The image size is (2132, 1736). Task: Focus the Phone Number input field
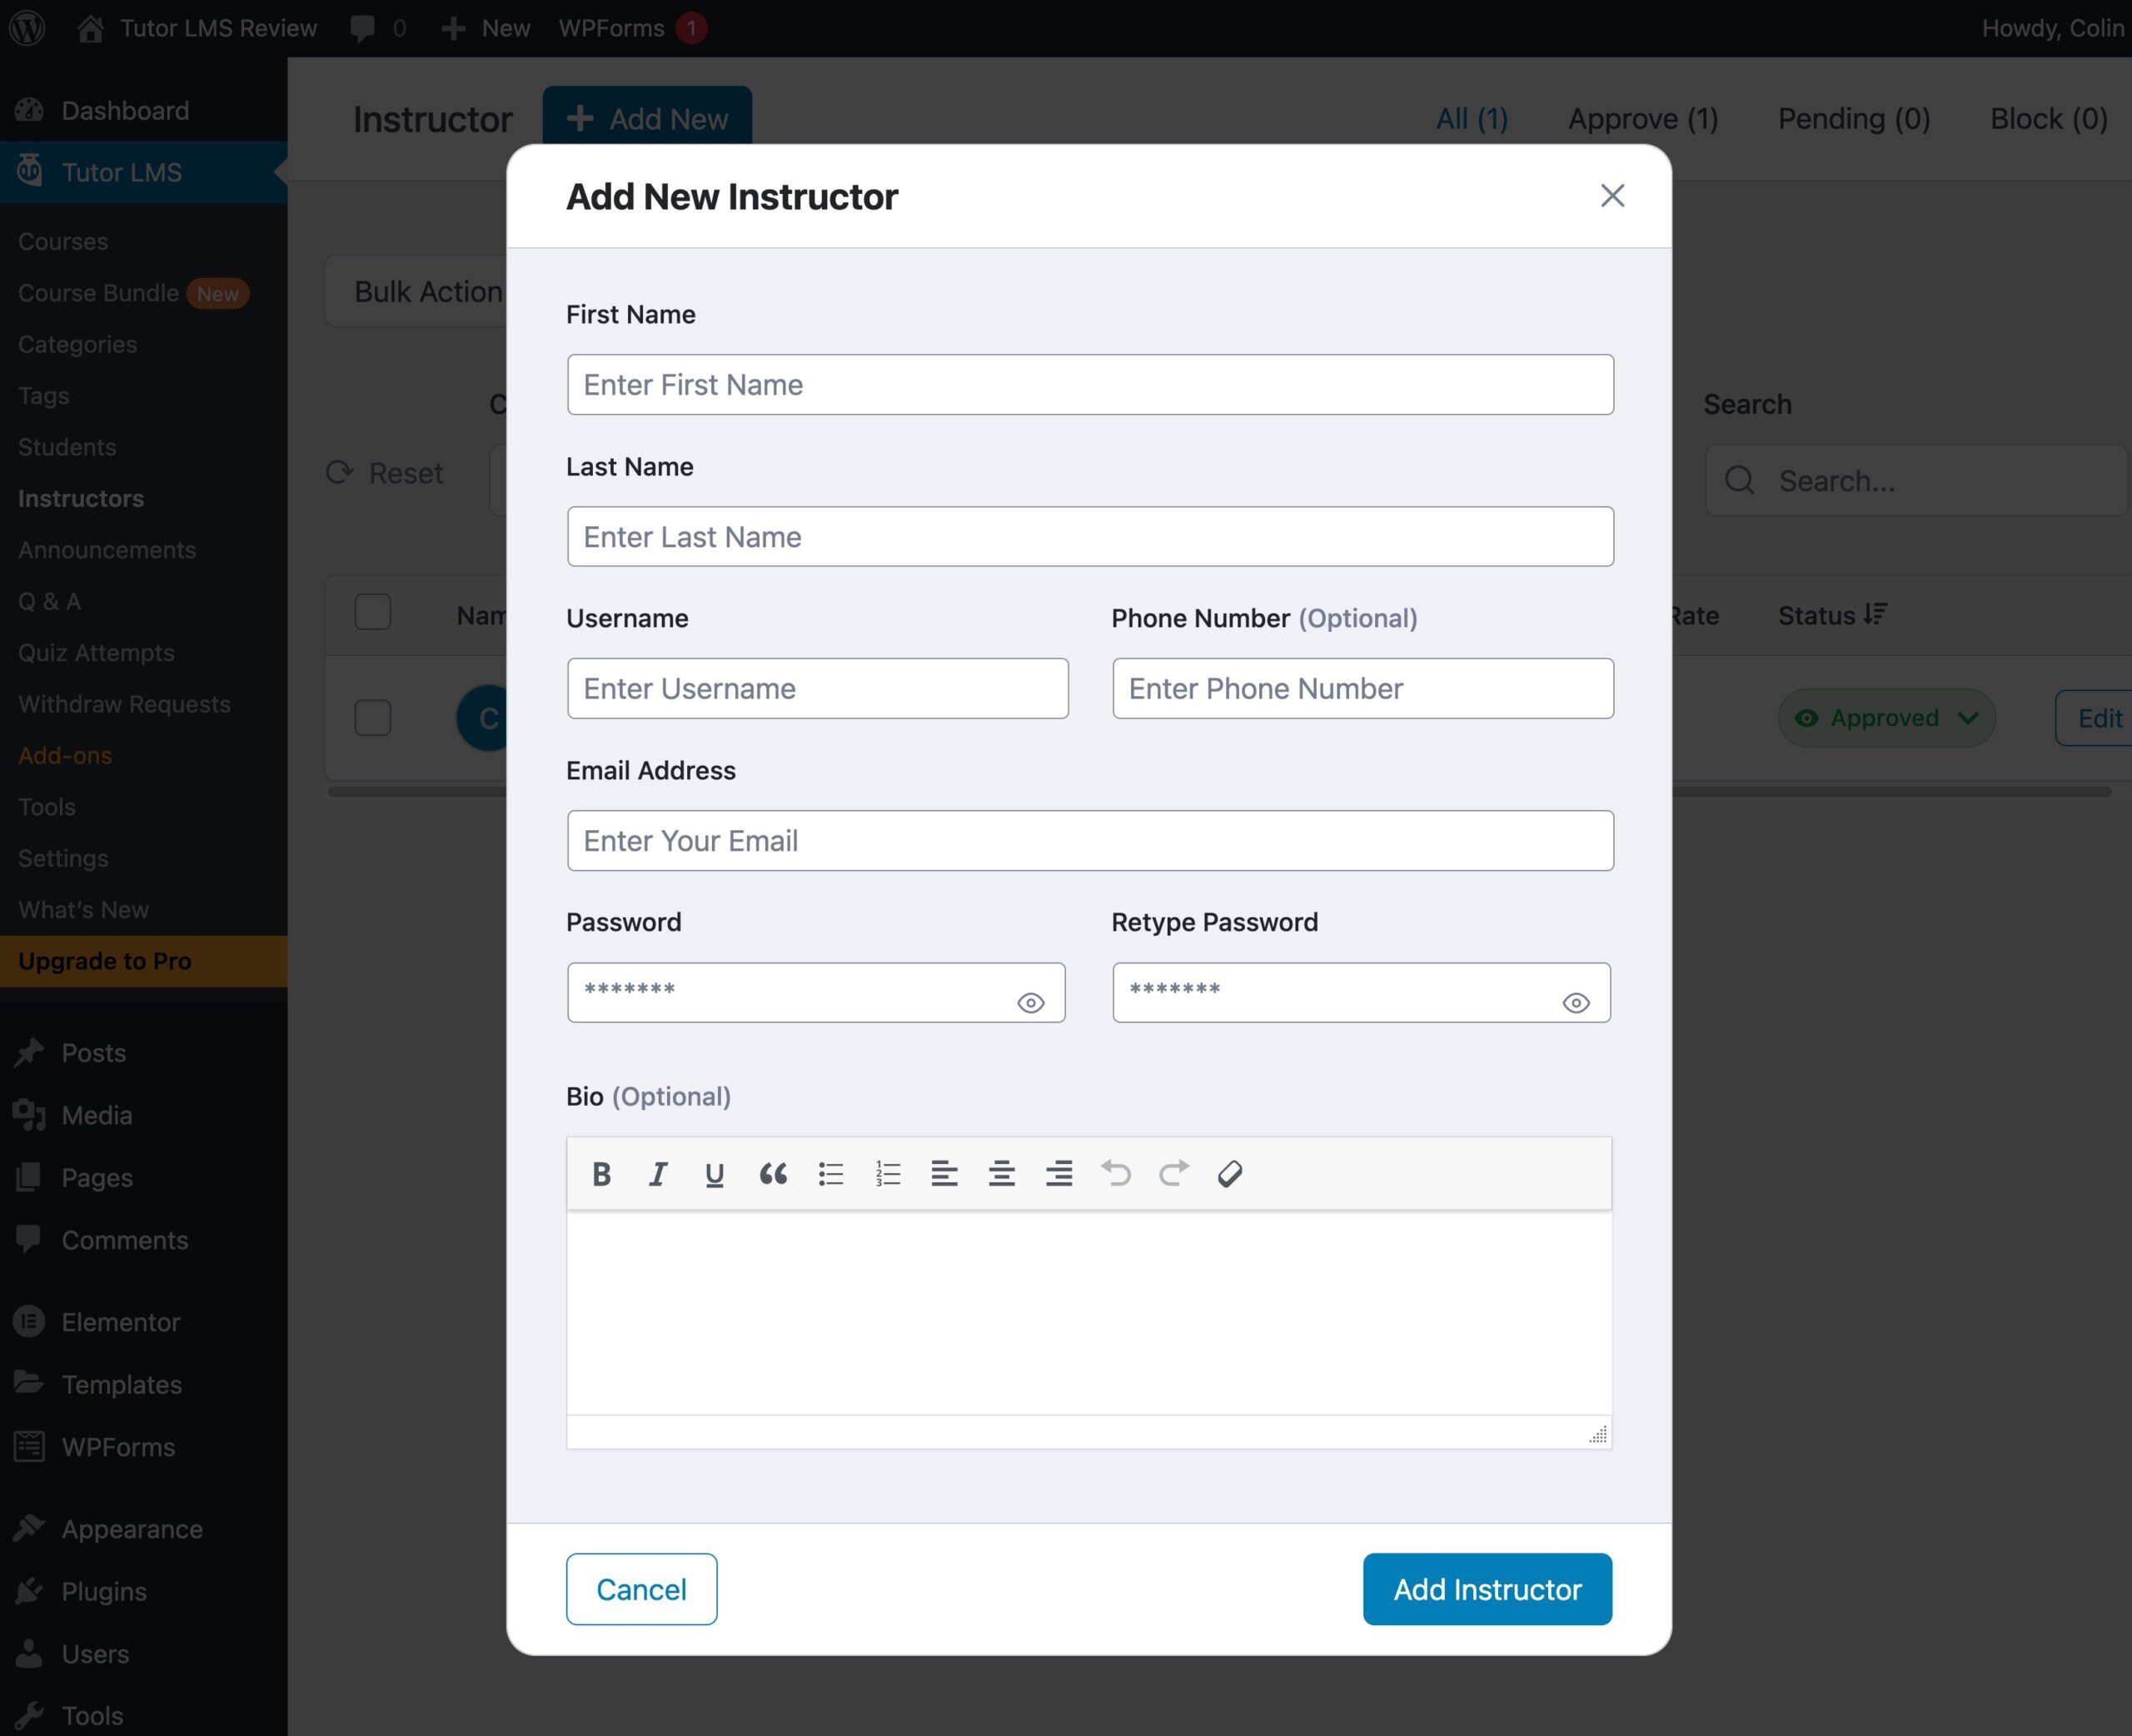point(1363,688)
